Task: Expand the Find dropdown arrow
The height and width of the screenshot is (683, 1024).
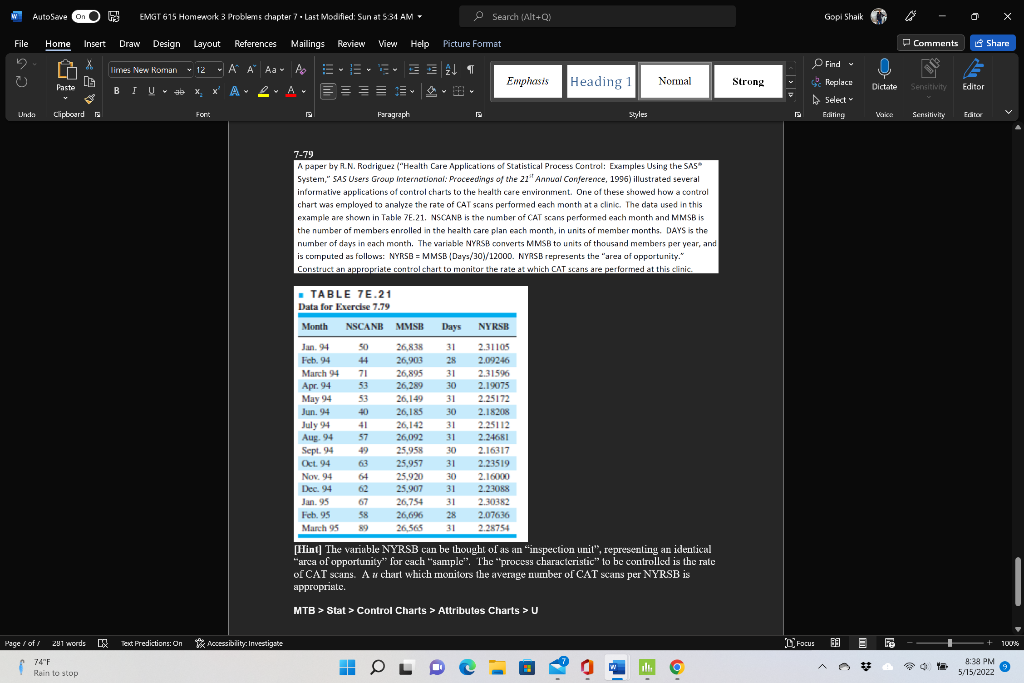Action: tap(851, 64)
